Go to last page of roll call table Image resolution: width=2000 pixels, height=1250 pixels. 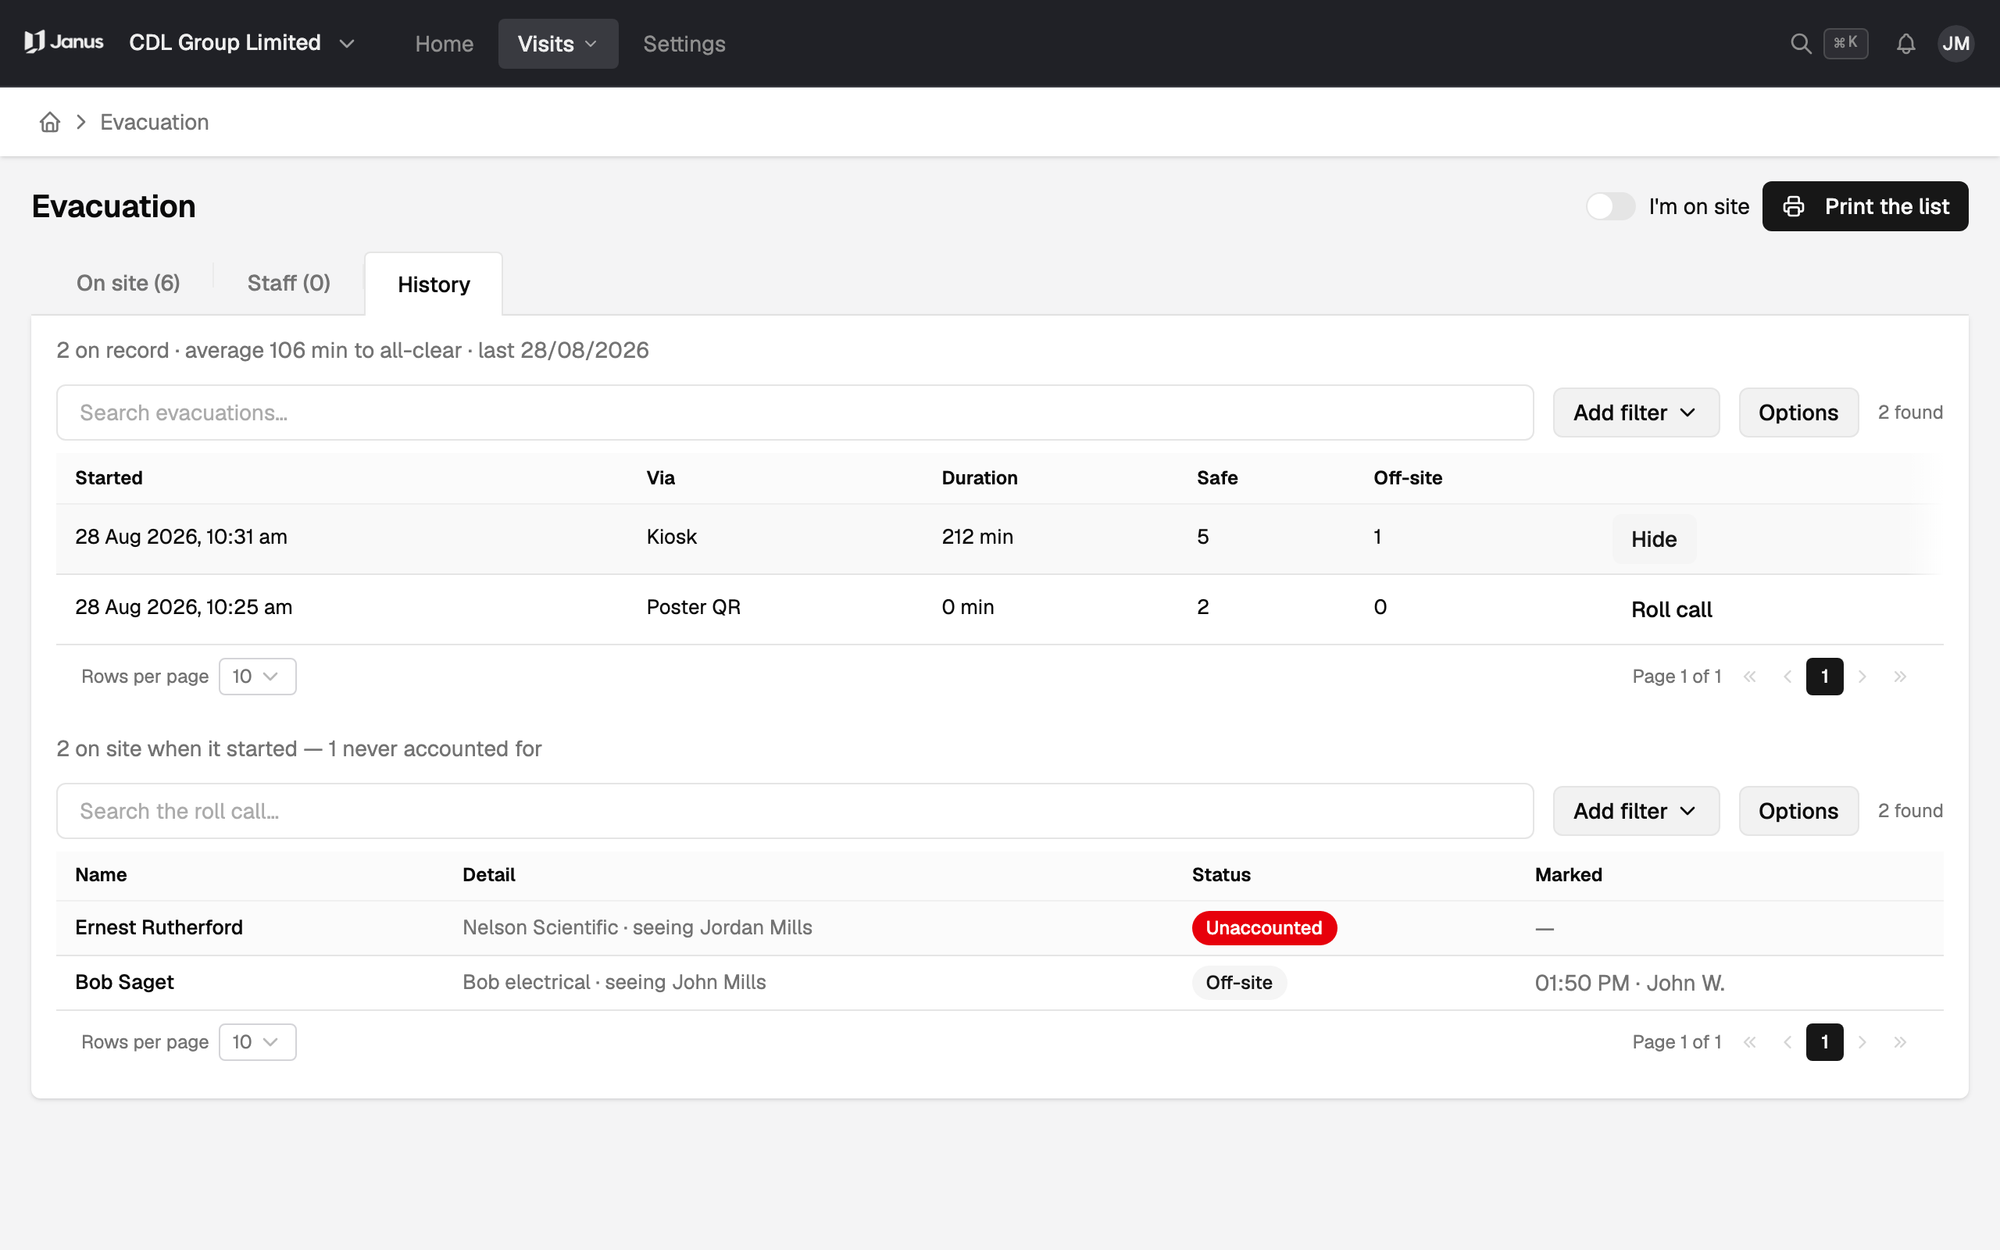[1900, 1042]
